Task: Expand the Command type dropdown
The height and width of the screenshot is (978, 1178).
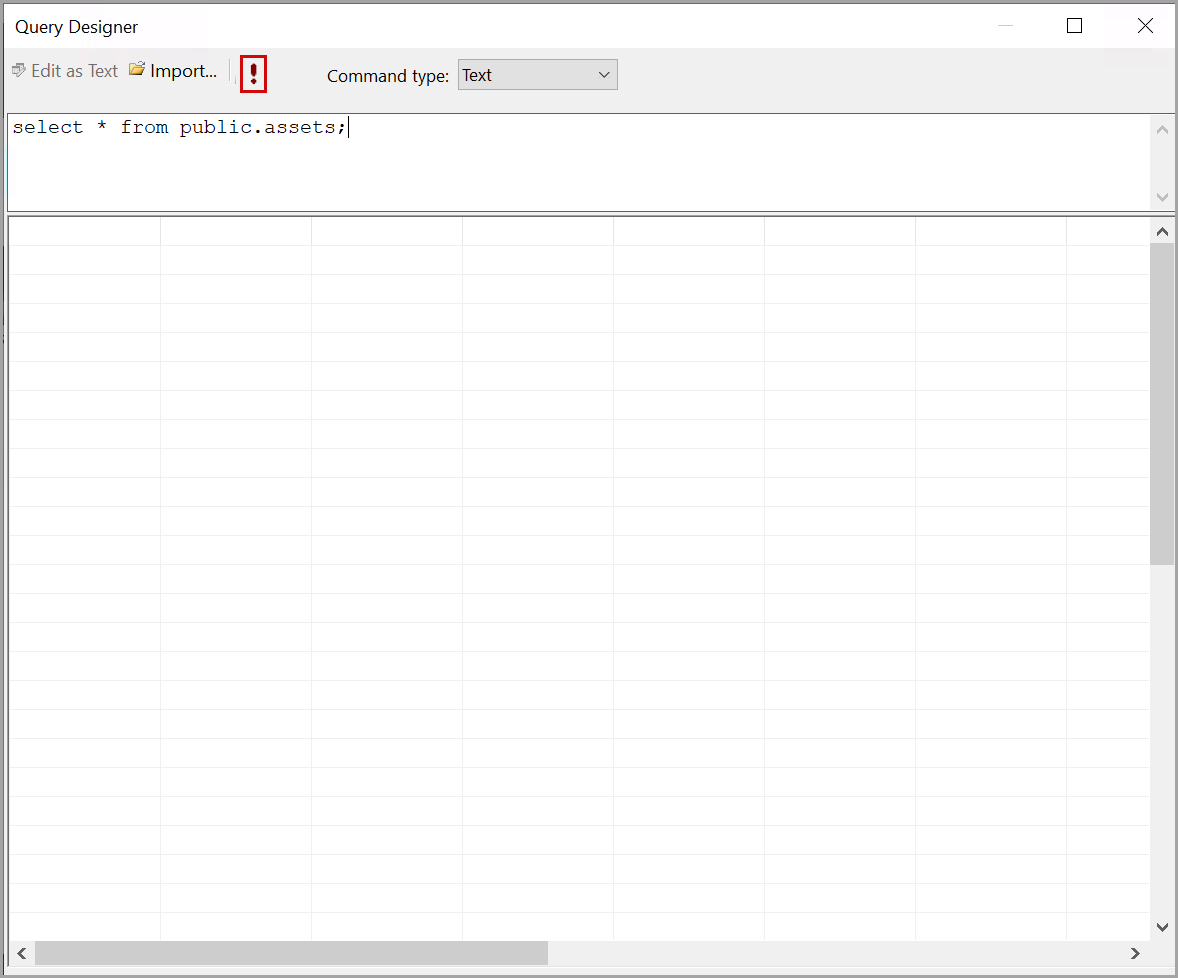Action: point(537,75)
